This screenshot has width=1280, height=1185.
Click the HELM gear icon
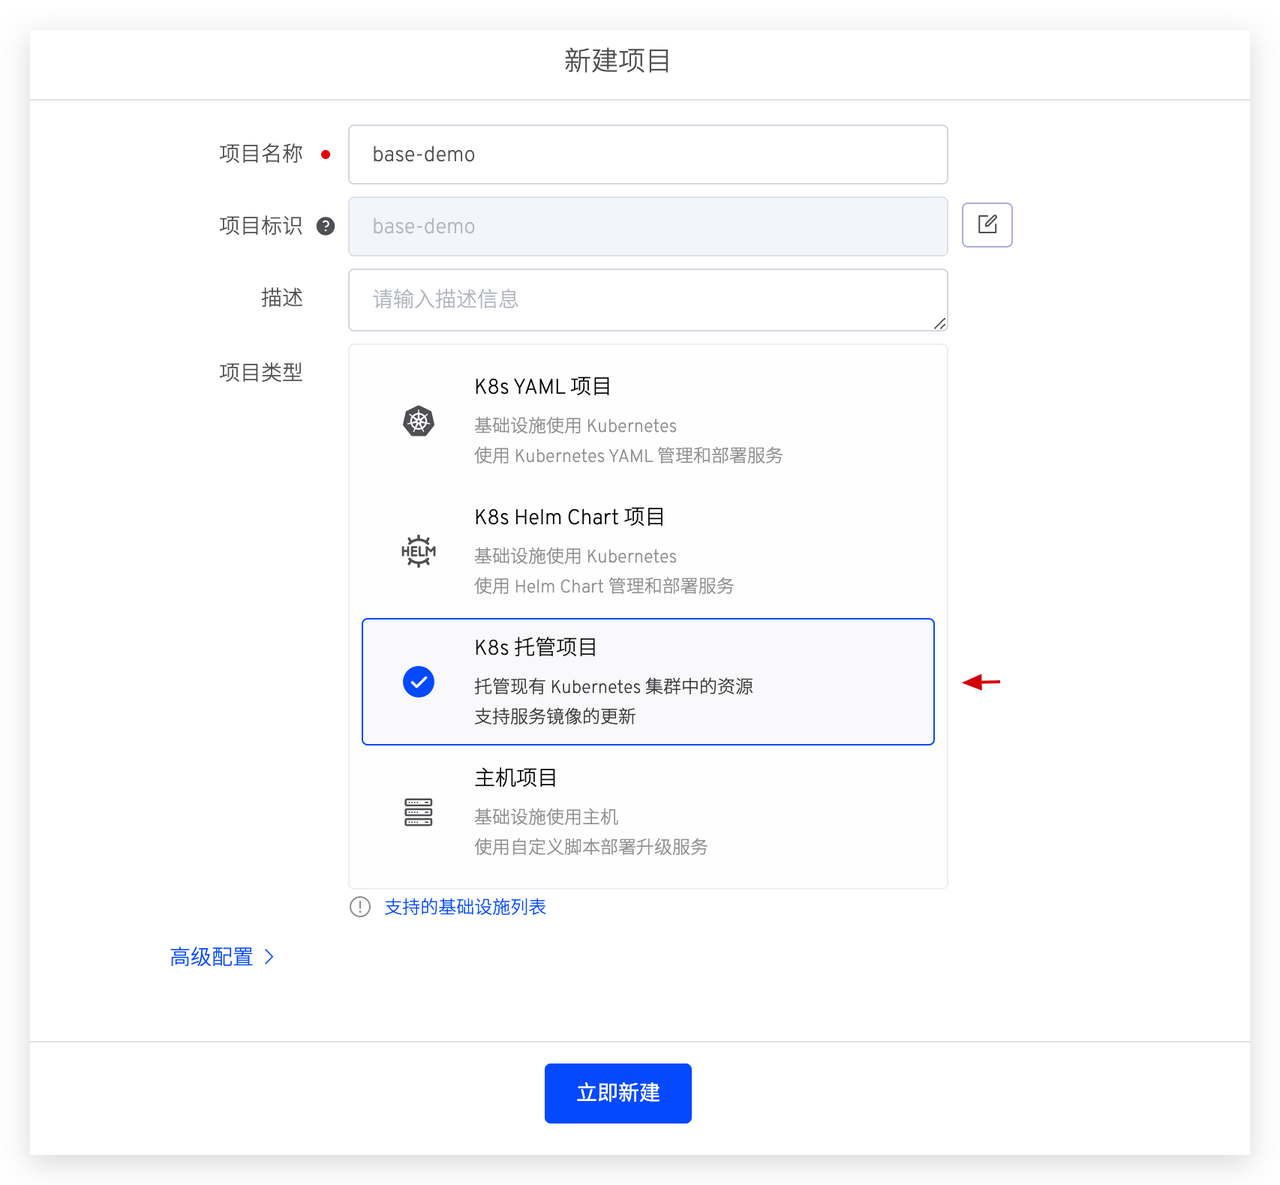click(x=418, y=551)
